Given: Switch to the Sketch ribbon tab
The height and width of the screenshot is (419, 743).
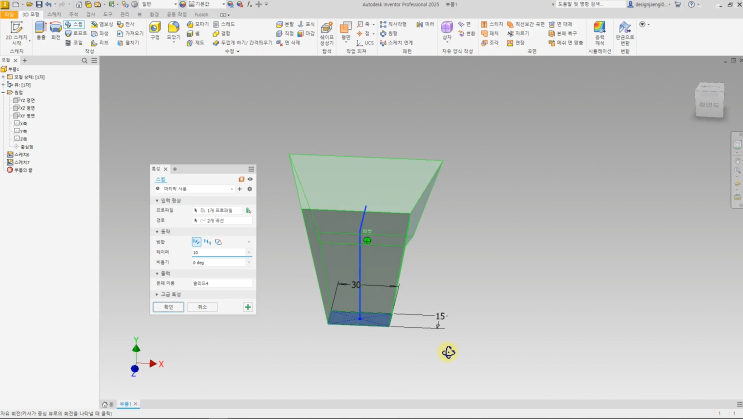Looking at the screenshot, I should coord(53,15).
